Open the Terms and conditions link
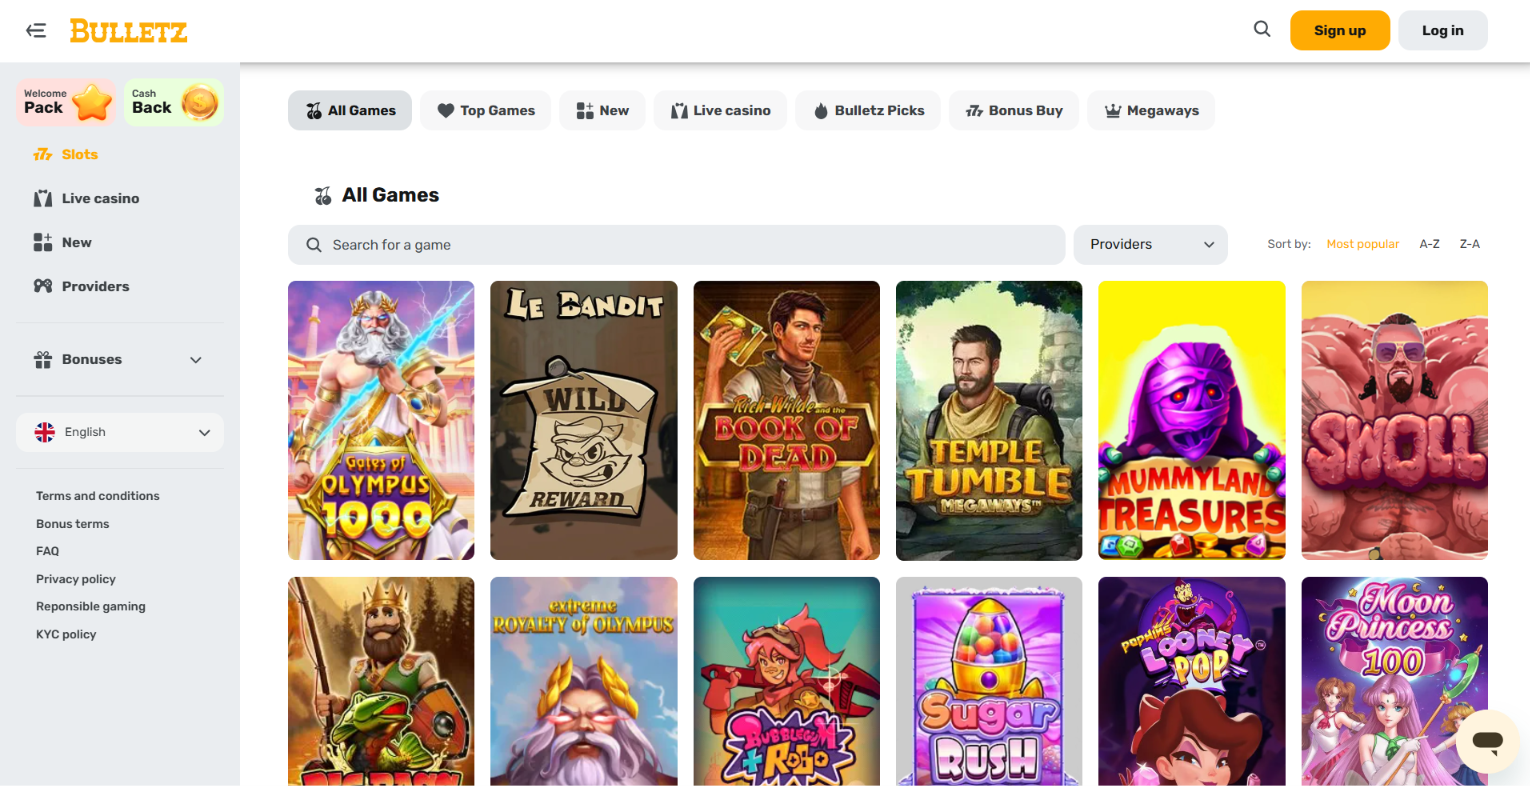Image resolution: width=1530 pixels, height=786 pixels. [98, 496]
